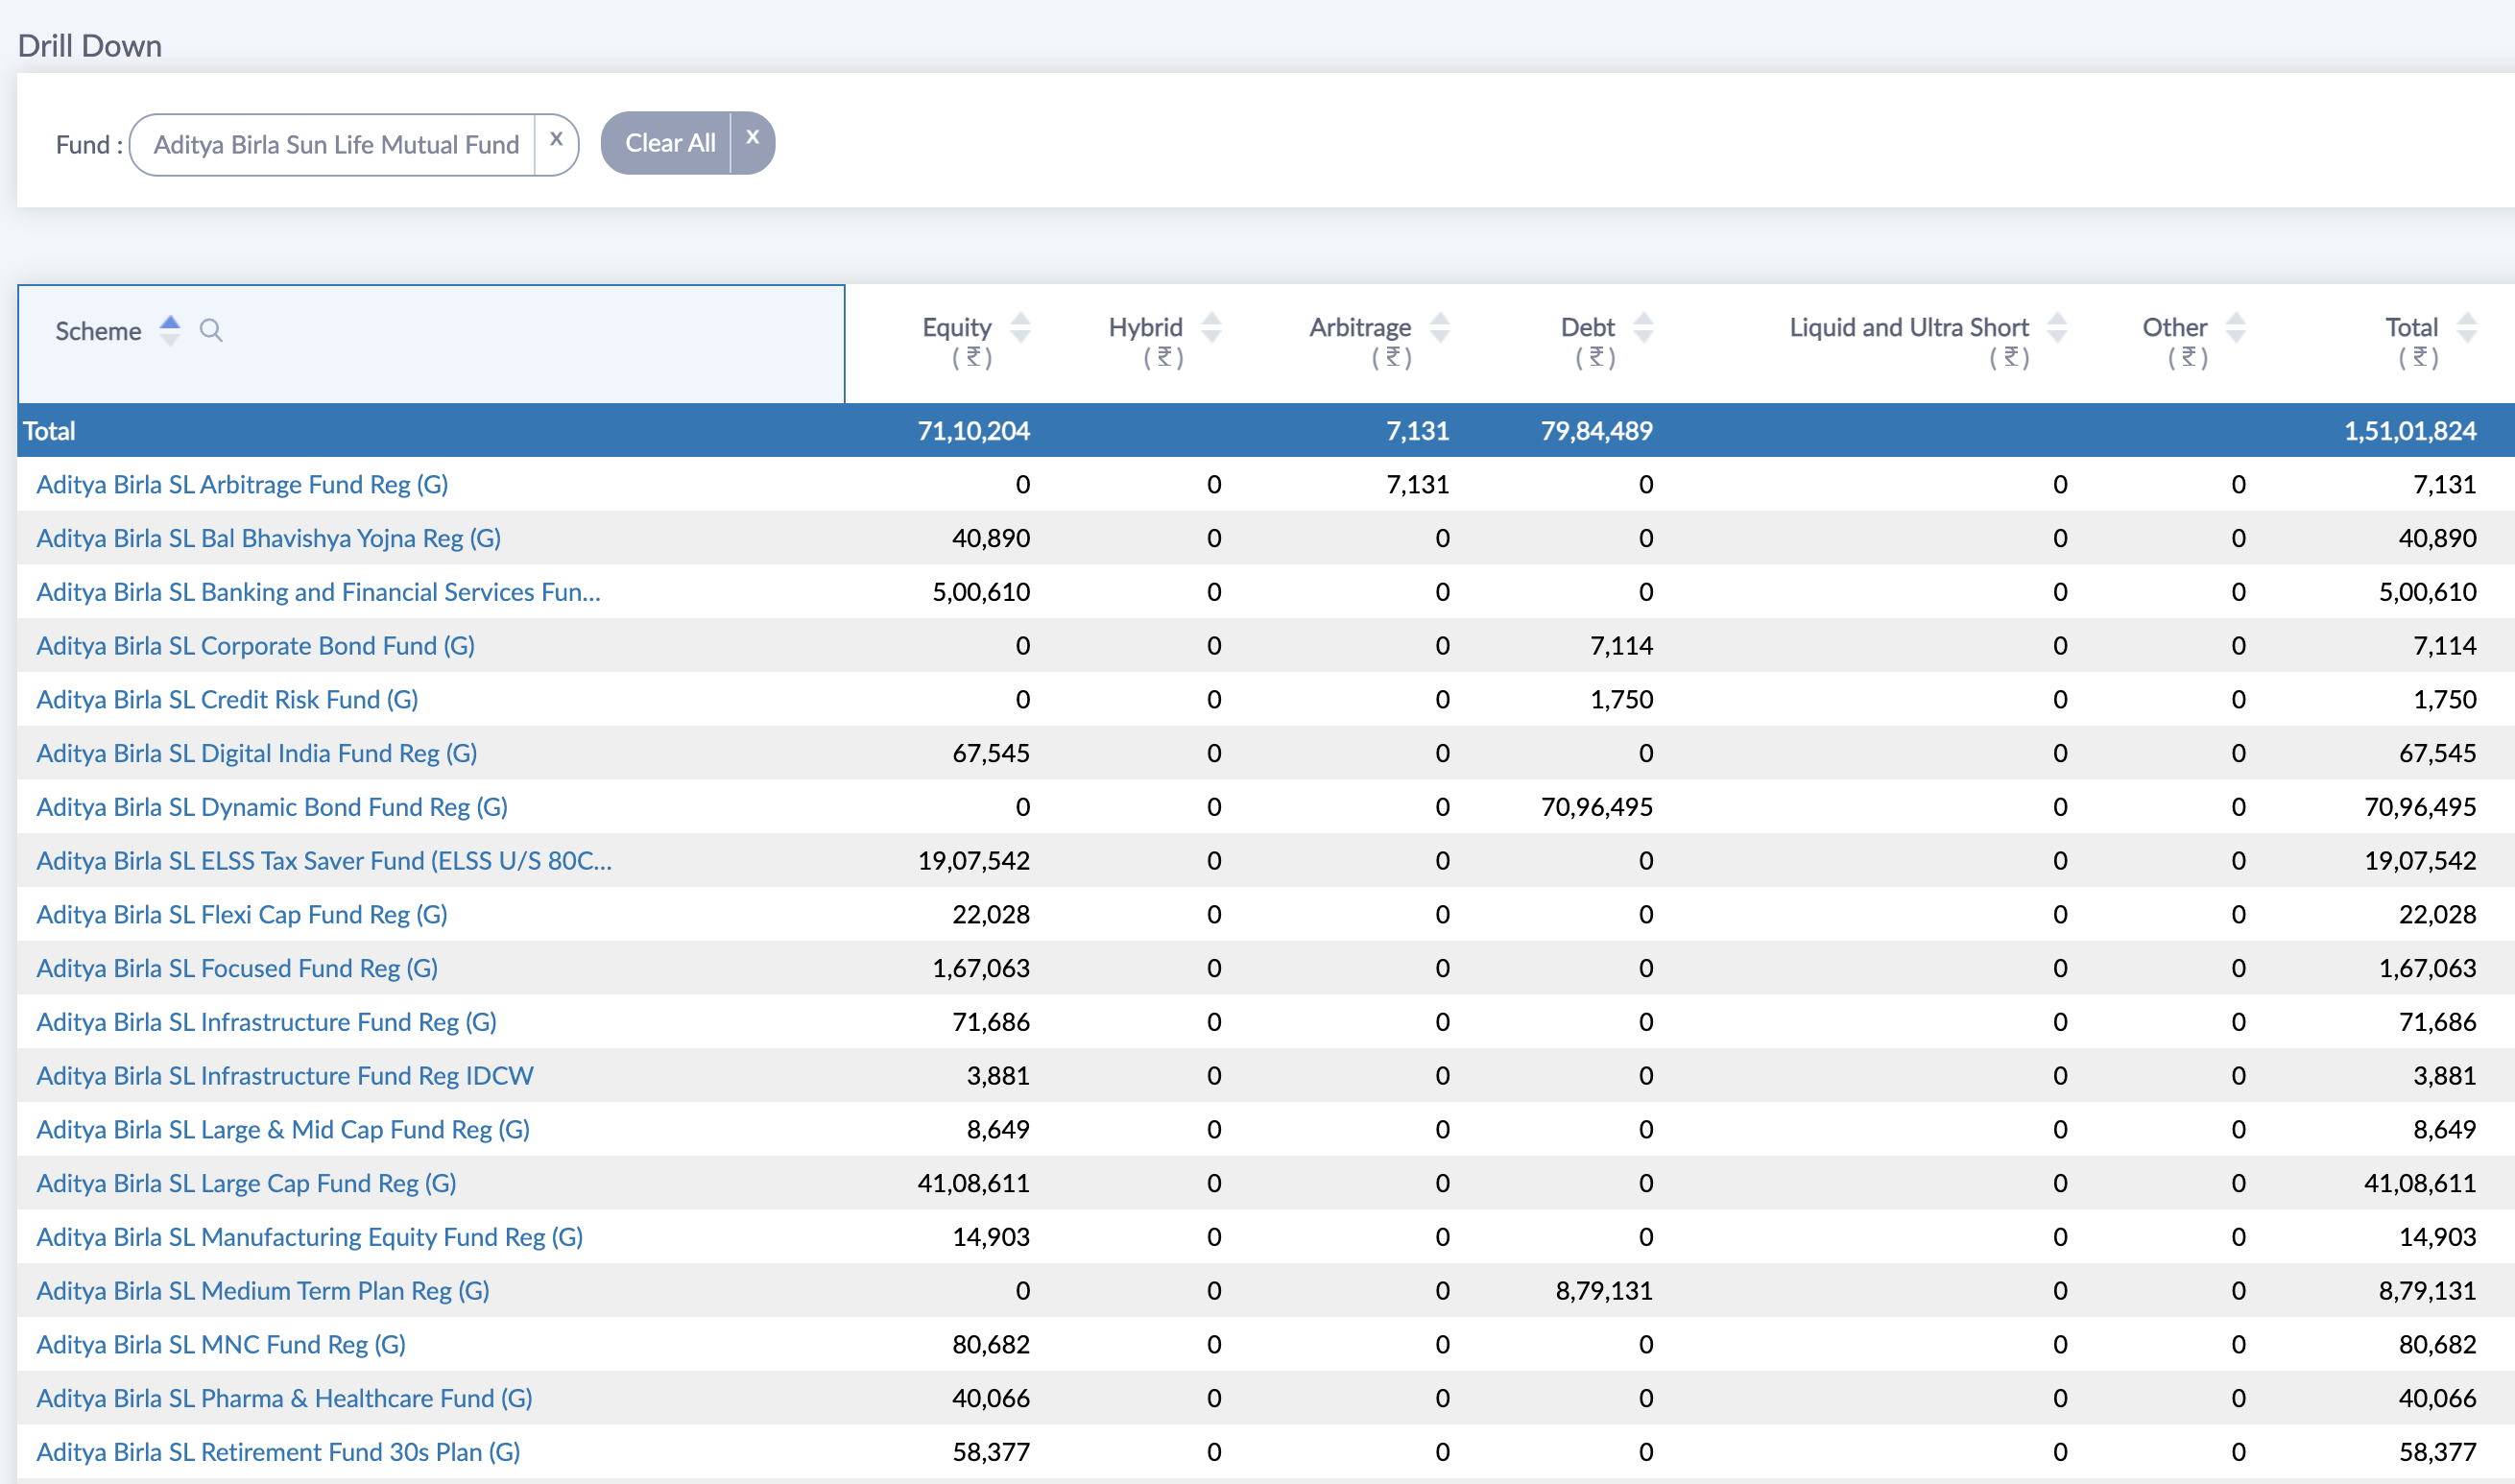2515x1484 pixels.
Task: Open Aditya Birla SL Arbitrage Fund Reg (G)
Action: pyautogui.click(x=242, y=485)
